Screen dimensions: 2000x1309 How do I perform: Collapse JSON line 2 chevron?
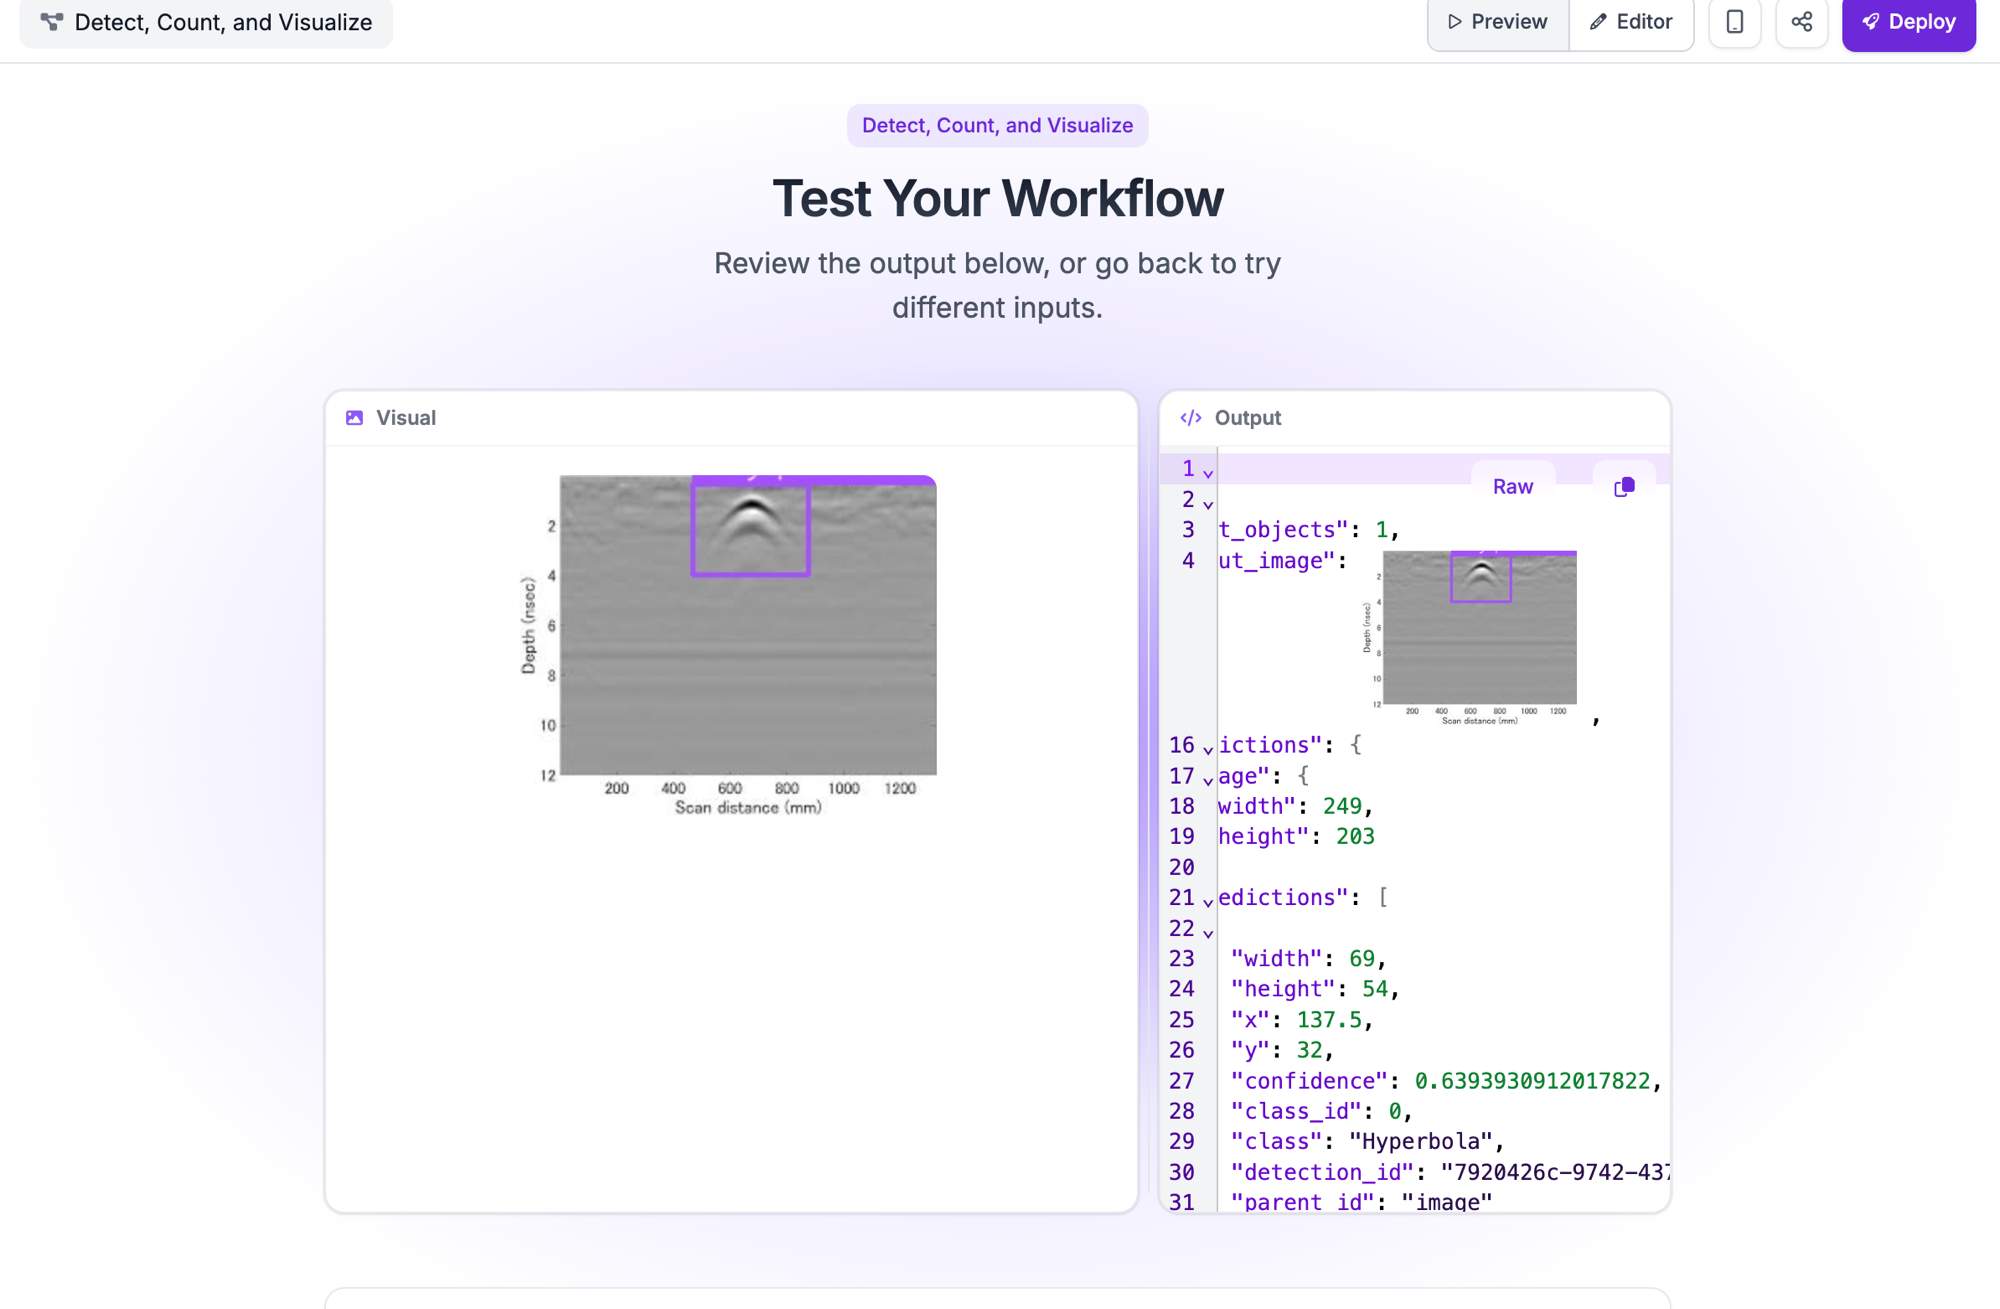click(x=1208, y=504)
